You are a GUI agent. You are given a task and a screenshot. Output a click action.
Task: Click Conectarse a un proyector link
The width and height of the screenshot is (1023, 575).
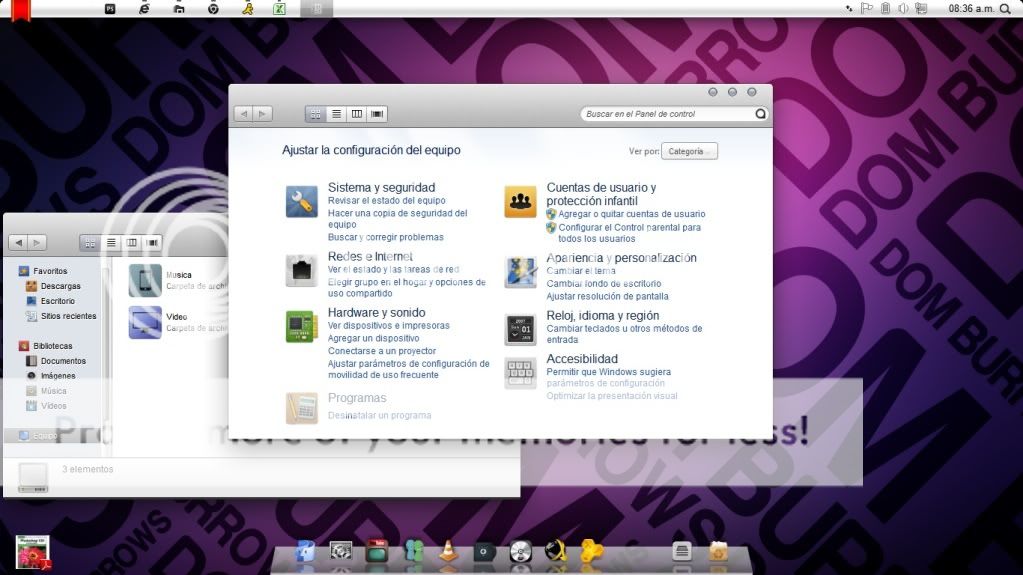click(x=382, y=350)
